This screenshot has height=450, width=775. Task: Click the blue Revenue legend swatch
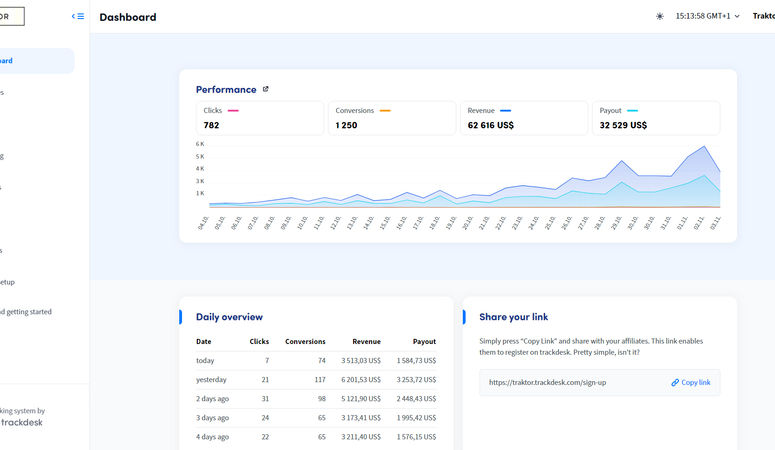click(505, 111)
